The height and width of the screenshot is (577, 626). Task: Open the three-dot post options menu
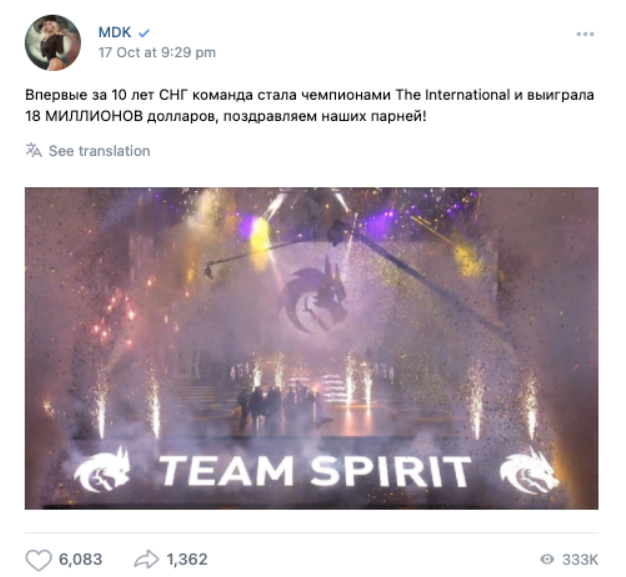click(585, 34)
